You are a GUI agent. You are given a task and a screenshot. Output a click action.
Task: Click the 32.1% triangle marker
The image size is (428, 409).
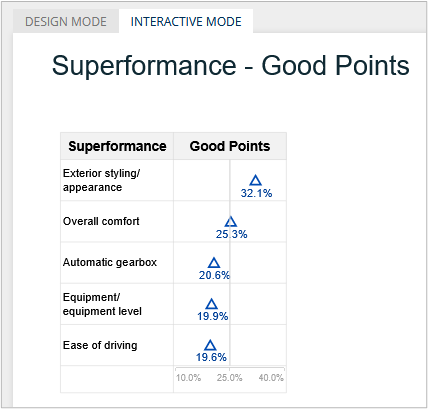(256, 180)
